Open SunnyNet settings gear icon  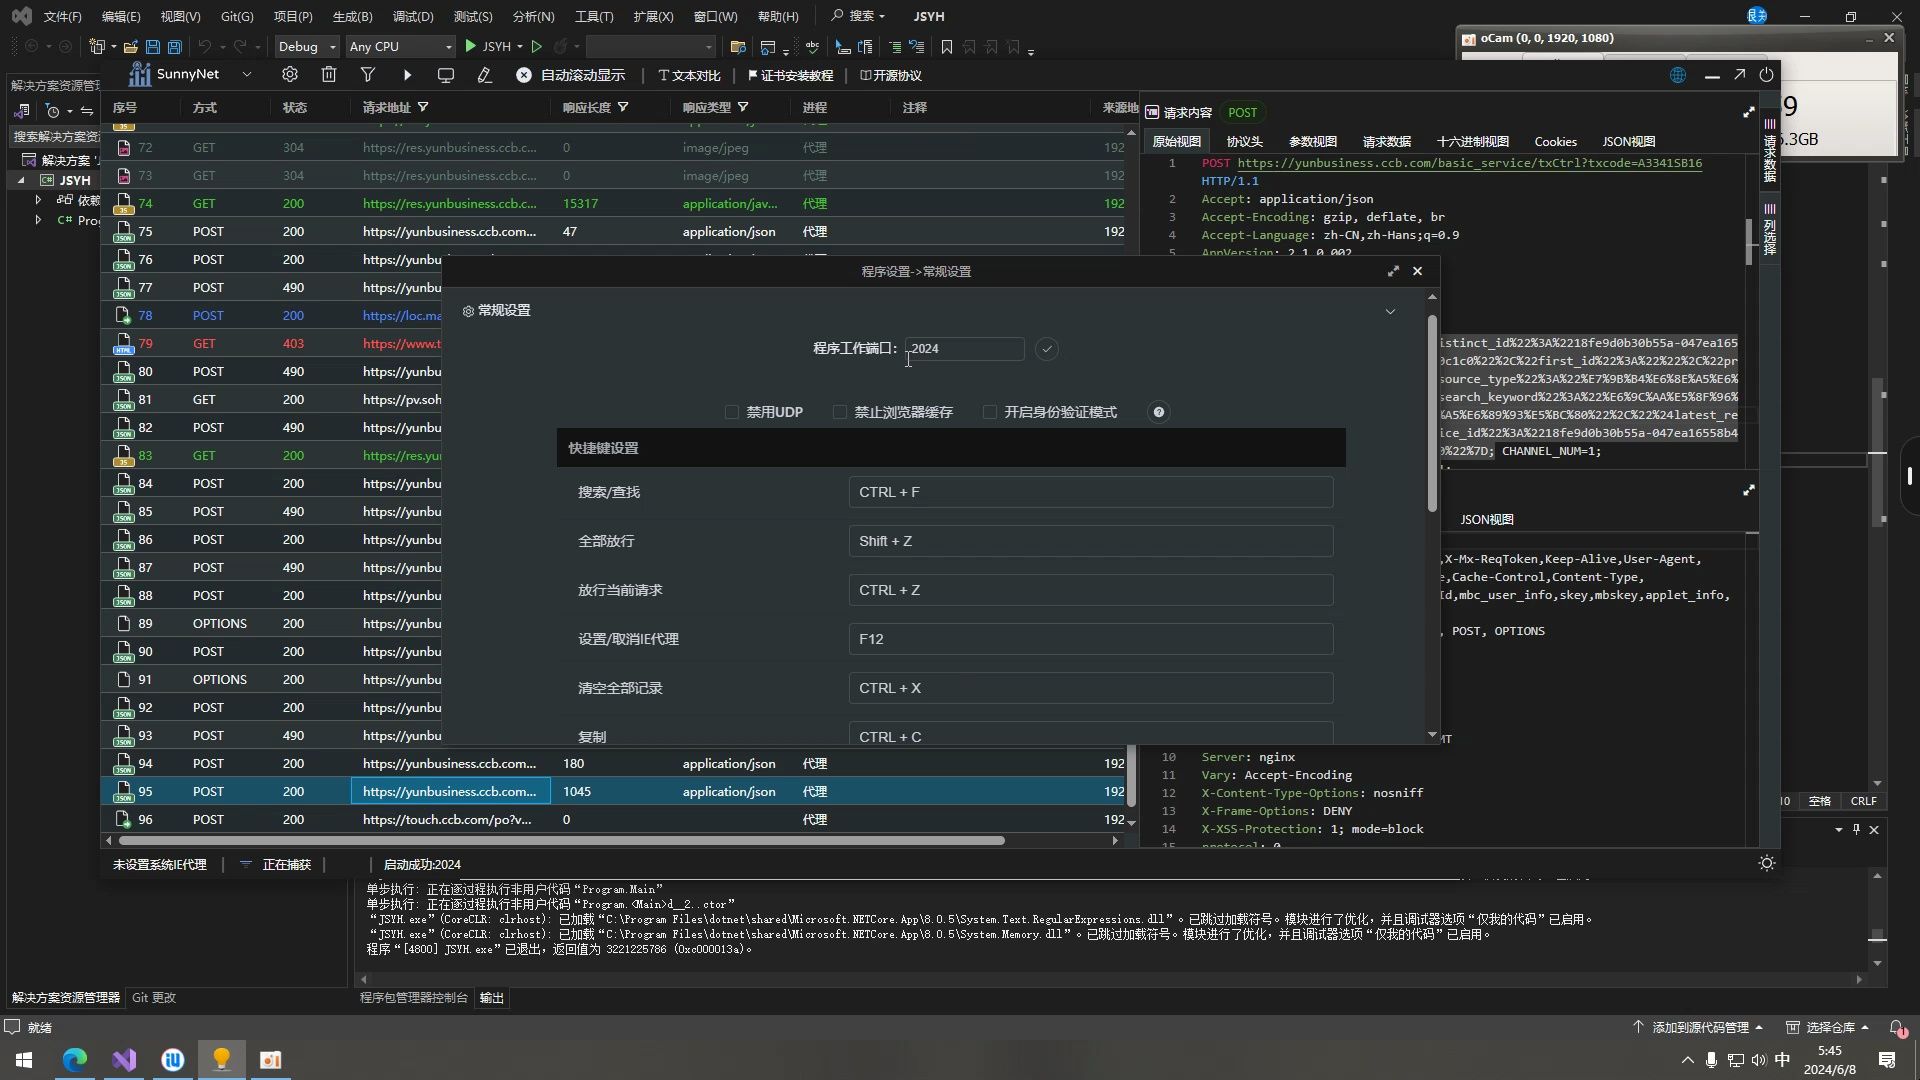tap(290, 75)
